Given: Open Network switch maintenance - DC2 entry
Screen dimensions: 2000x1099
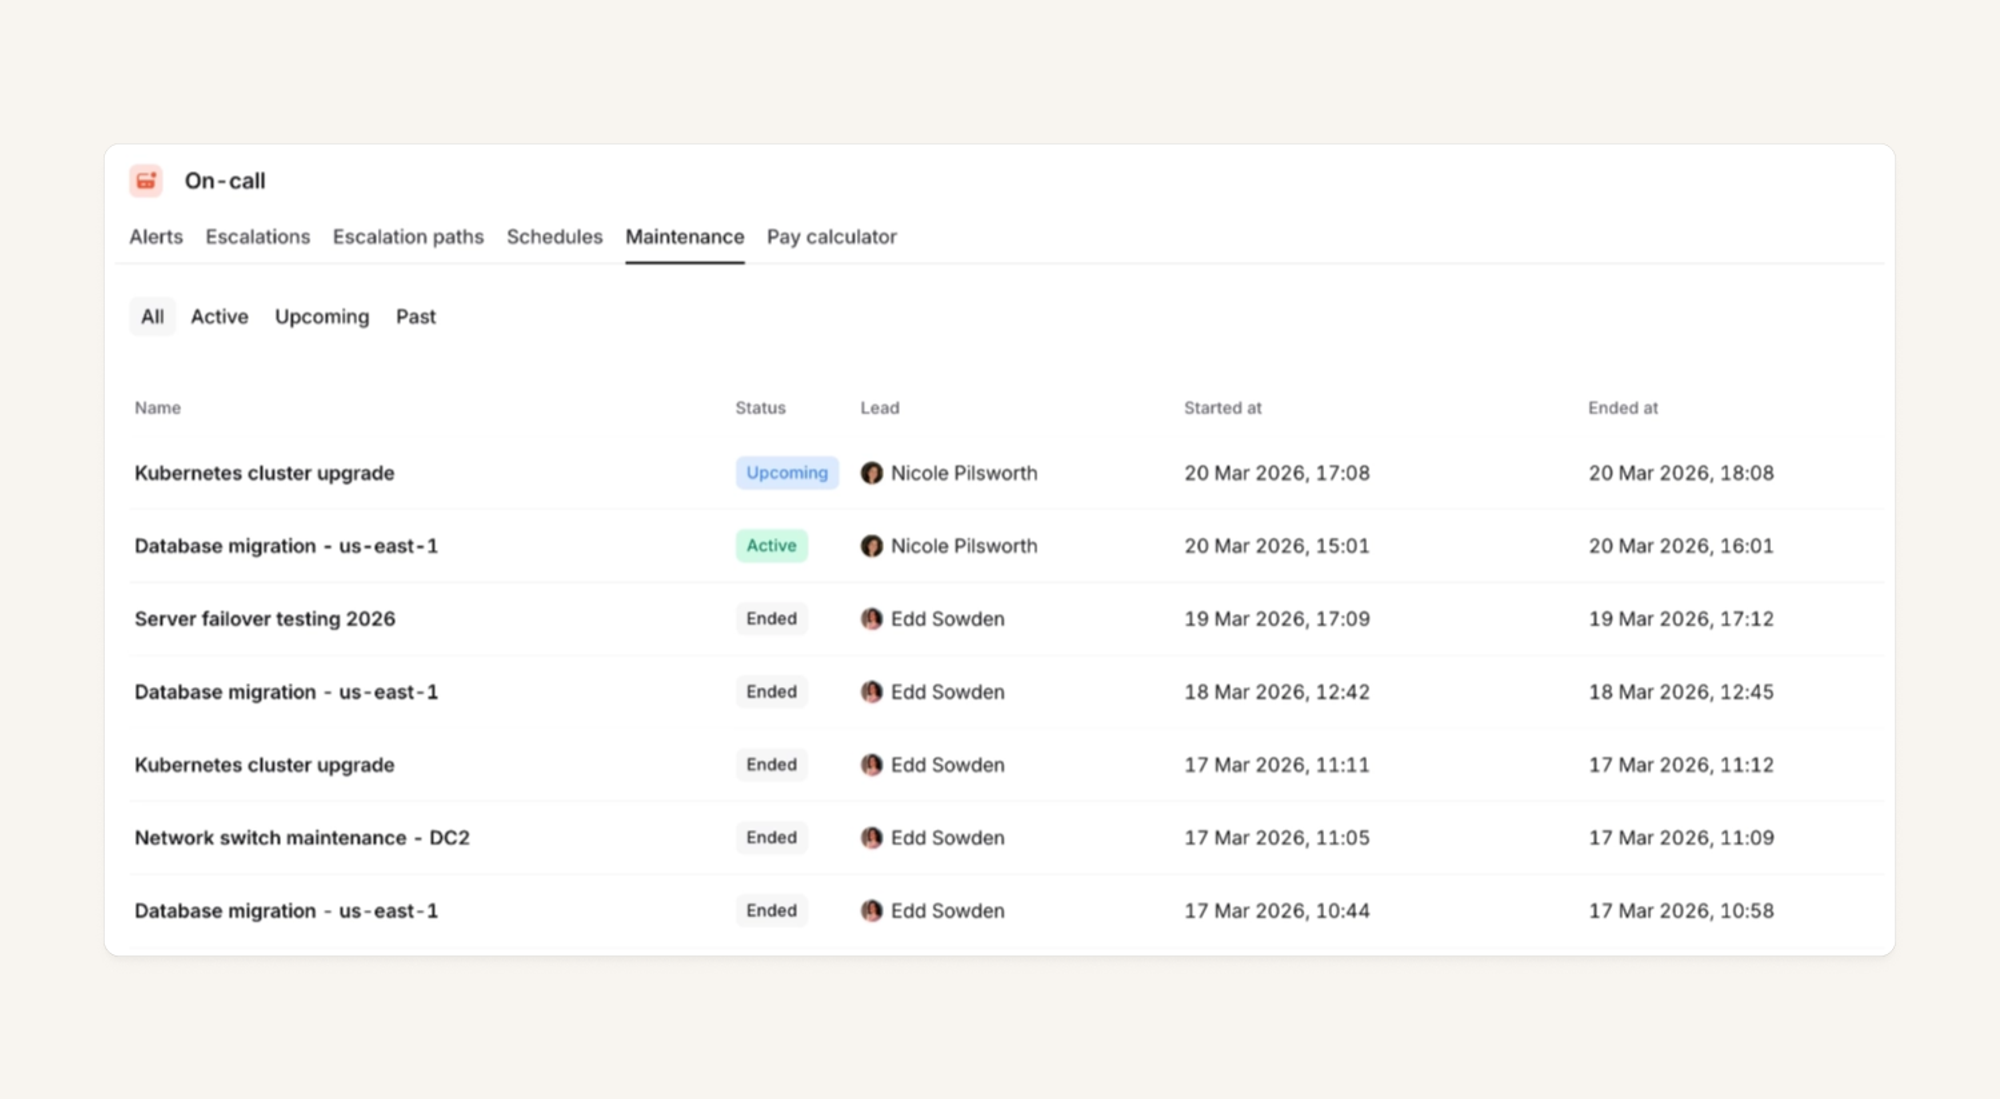Looking at the screenshot, I should tap(302, 838).
